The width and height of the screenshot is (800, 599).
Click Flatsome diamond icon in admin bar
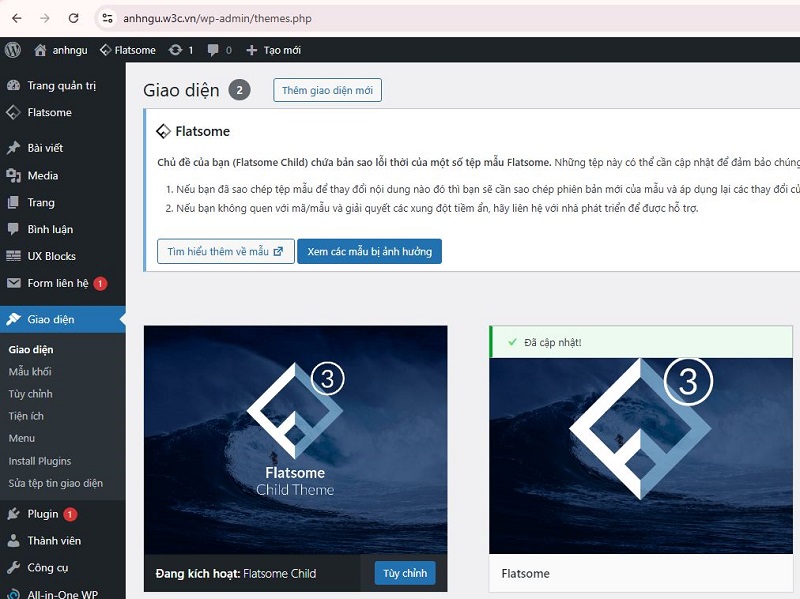(x=106, y=50)
